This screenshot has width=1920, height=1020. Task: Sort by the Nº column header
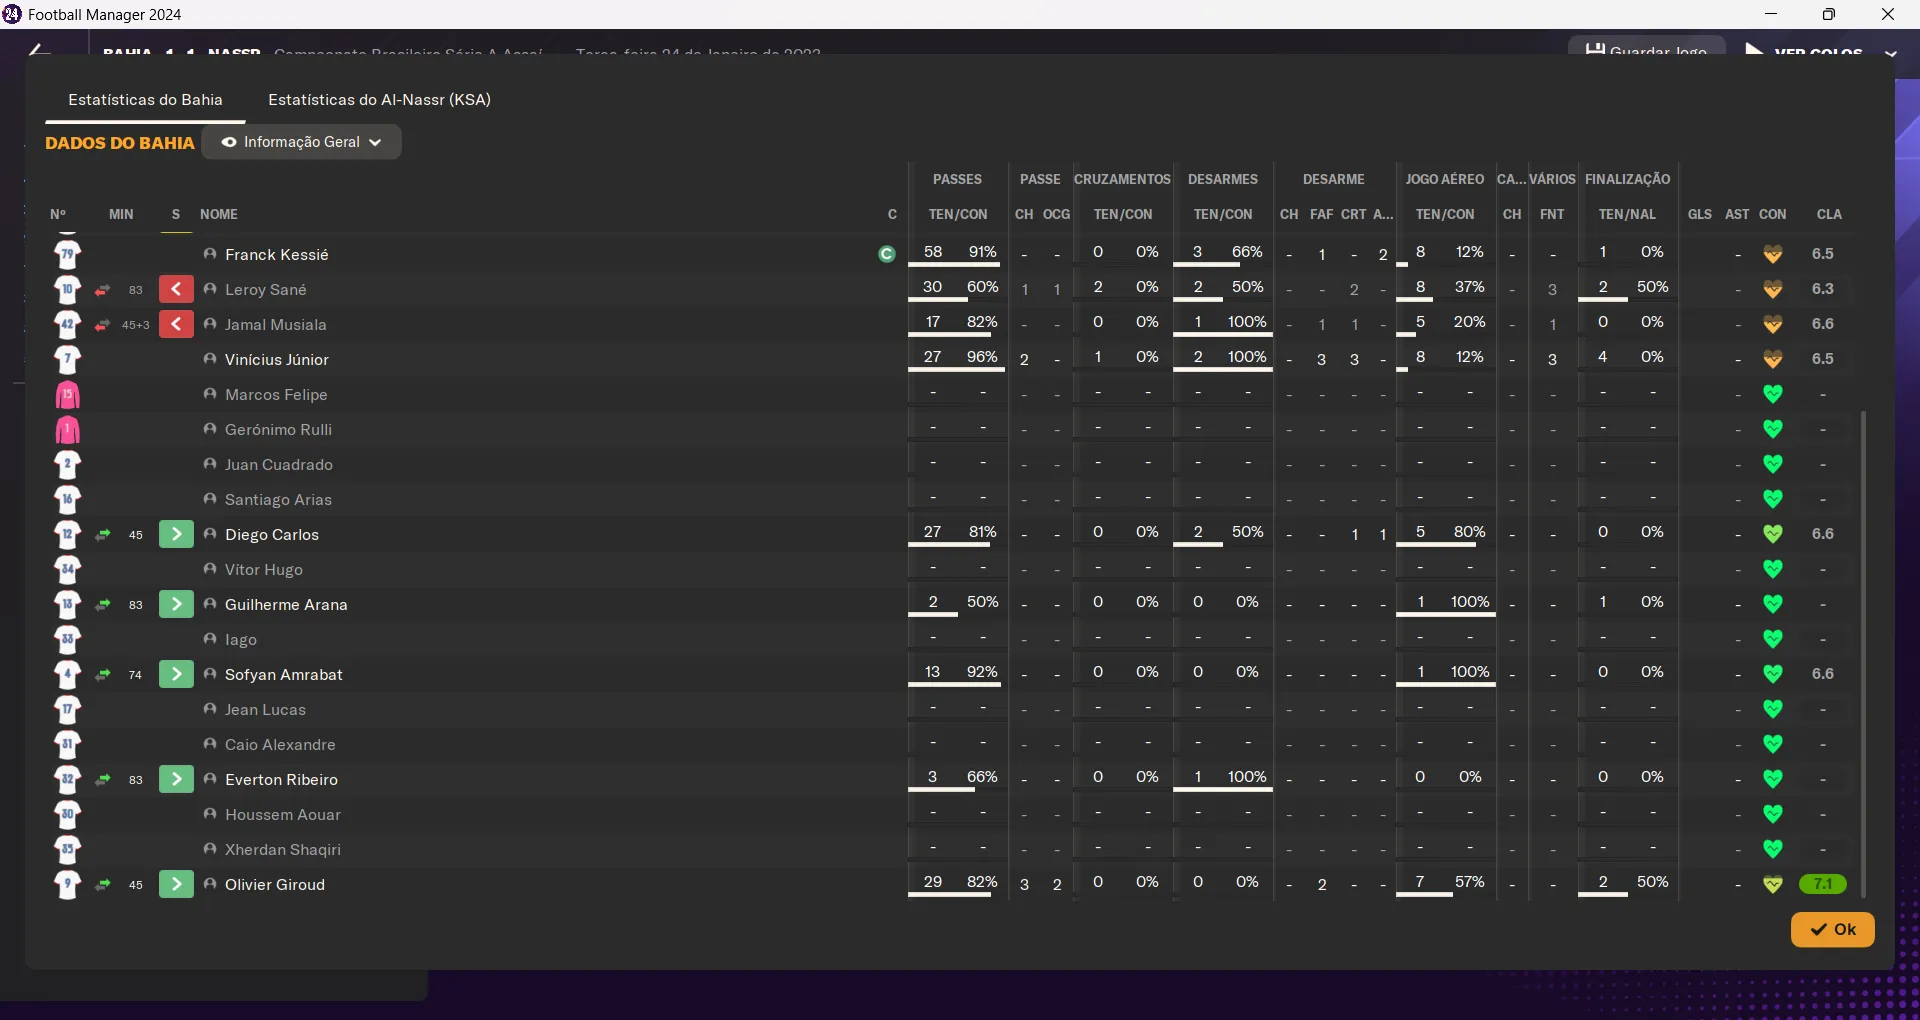point(58,214)
